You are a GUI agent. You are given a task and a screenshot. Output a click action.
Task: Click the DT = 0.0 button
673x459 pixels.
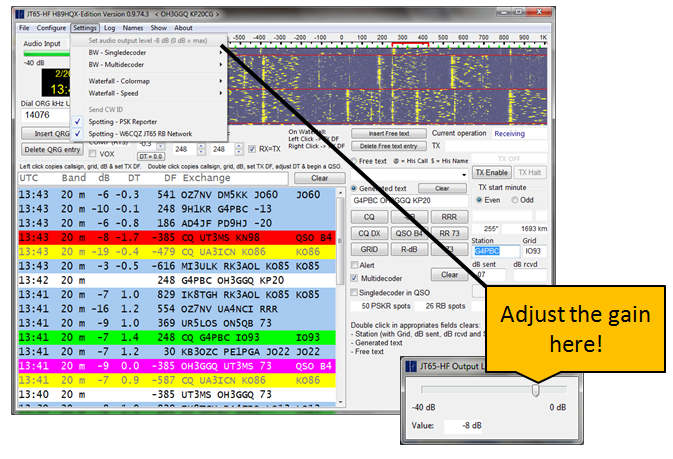coord(150,157)
